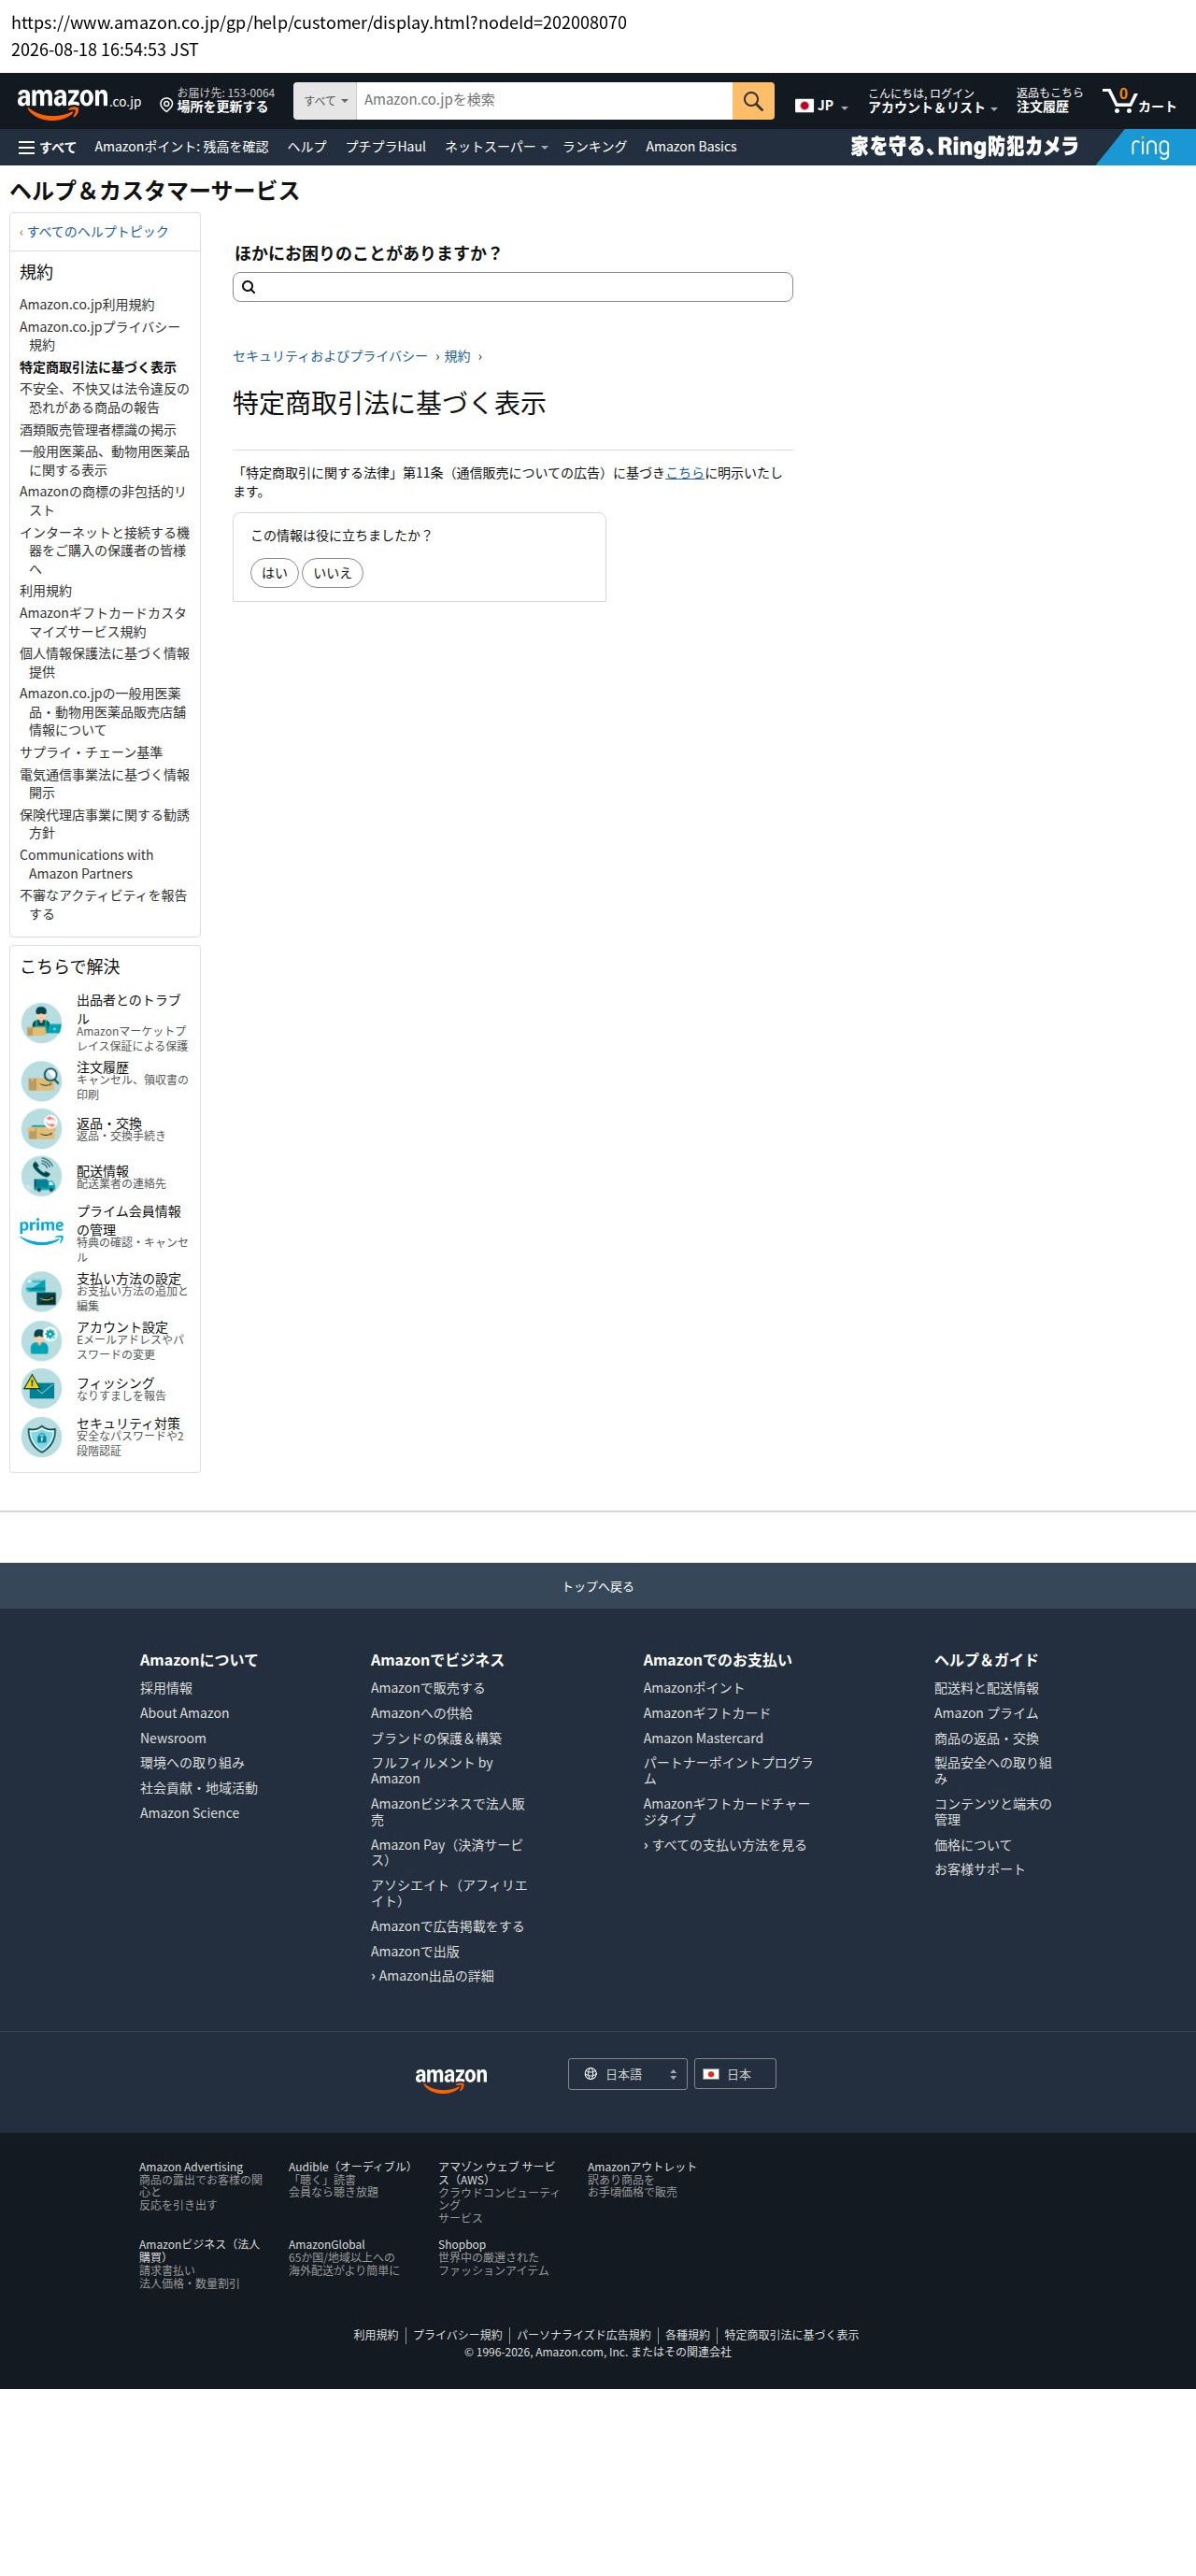Viewport: 1196px width, 2576px height.
Task: Click Newsroom footer link
Action: 173,1738
